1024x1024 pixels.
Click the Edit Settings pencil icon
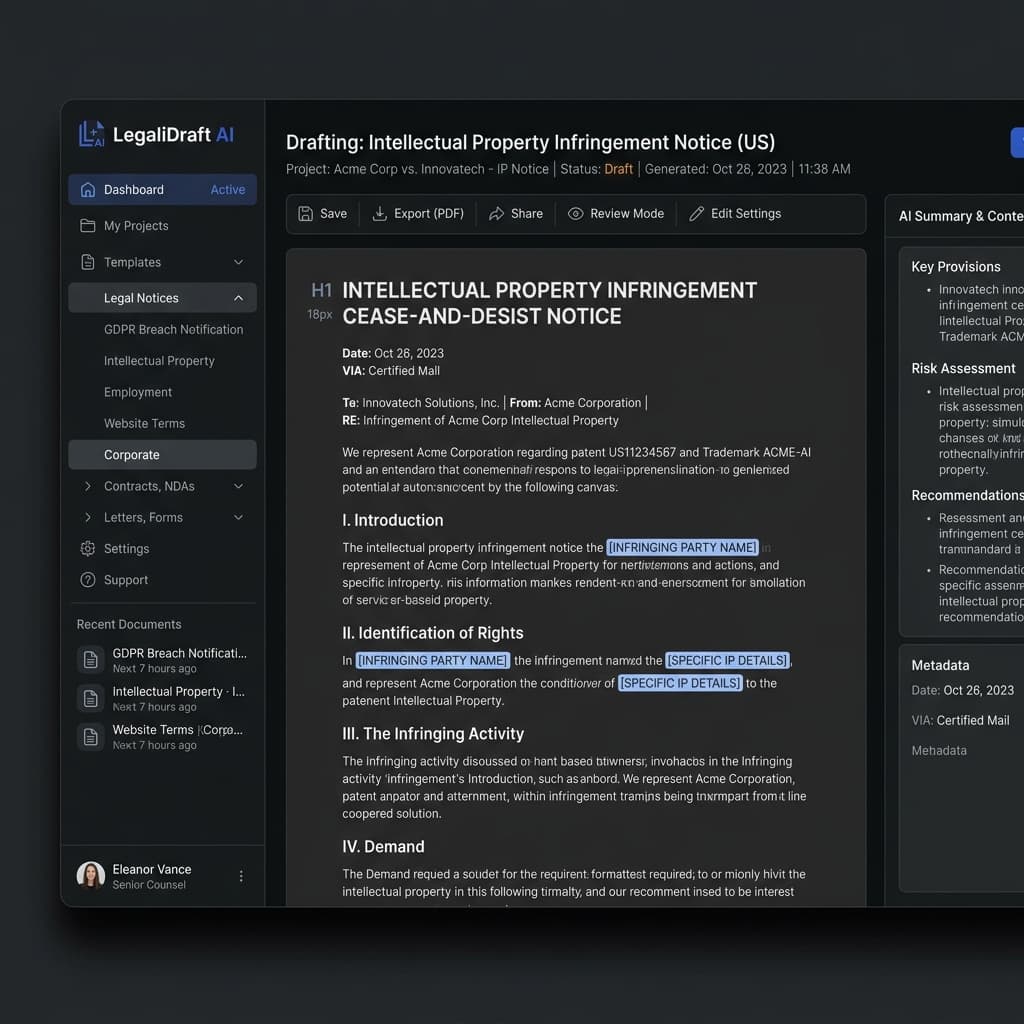(x=696, y=214)
